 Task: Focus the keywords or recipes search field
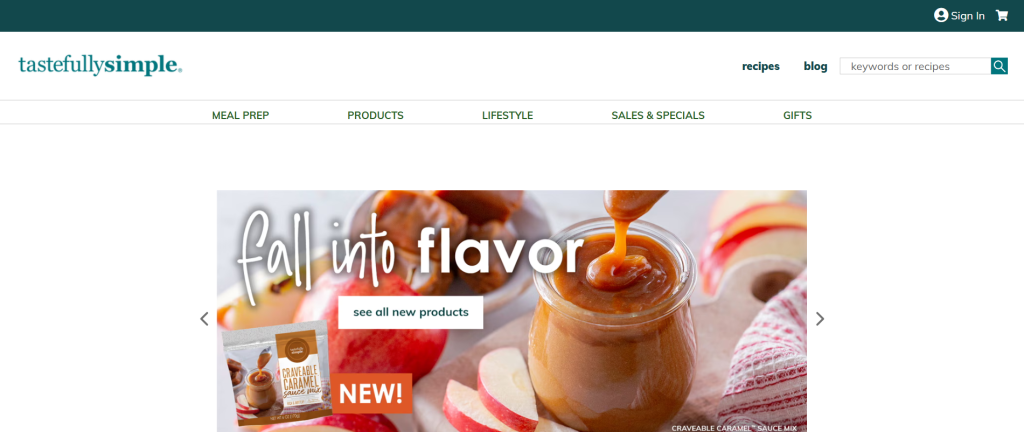(x=915, y=66)
